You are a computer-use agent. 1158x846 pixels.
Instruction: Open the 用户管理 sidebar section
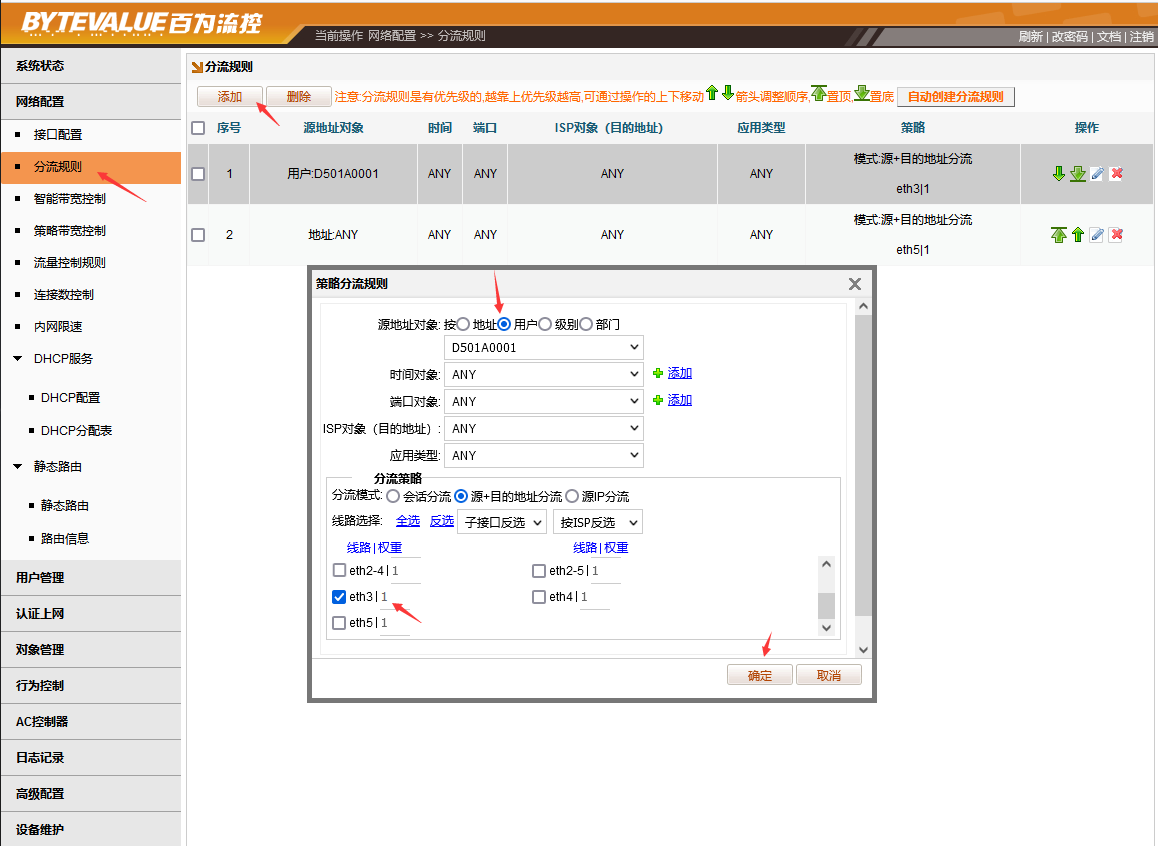point(40,578)
